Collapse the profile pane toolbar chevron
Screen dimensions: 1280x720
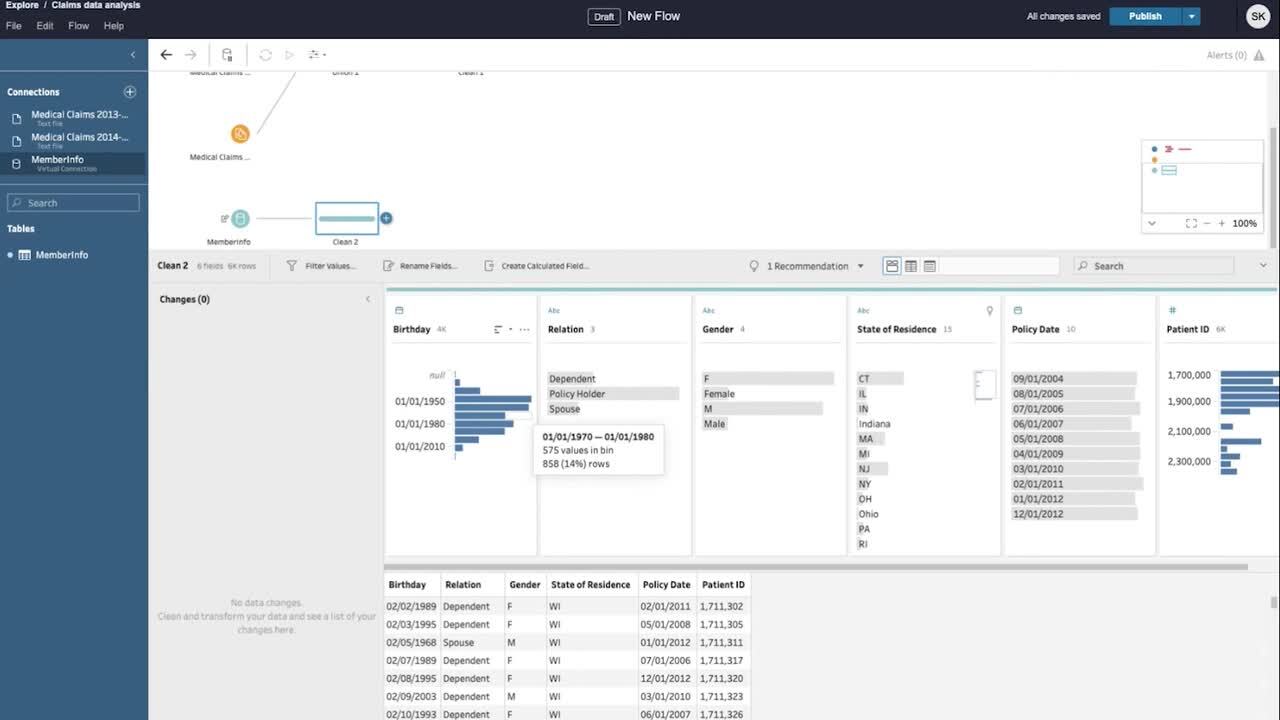tap(1263, 265)
